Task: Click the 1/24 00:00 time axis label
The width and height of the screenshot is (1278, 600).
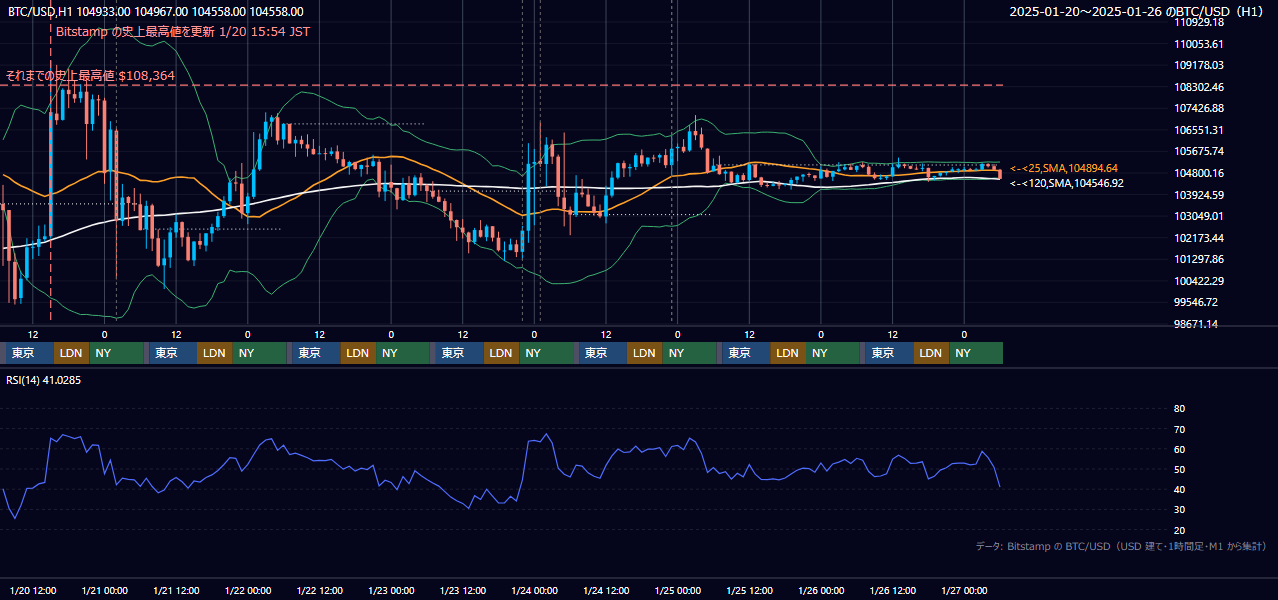Action: click(534, 590)
